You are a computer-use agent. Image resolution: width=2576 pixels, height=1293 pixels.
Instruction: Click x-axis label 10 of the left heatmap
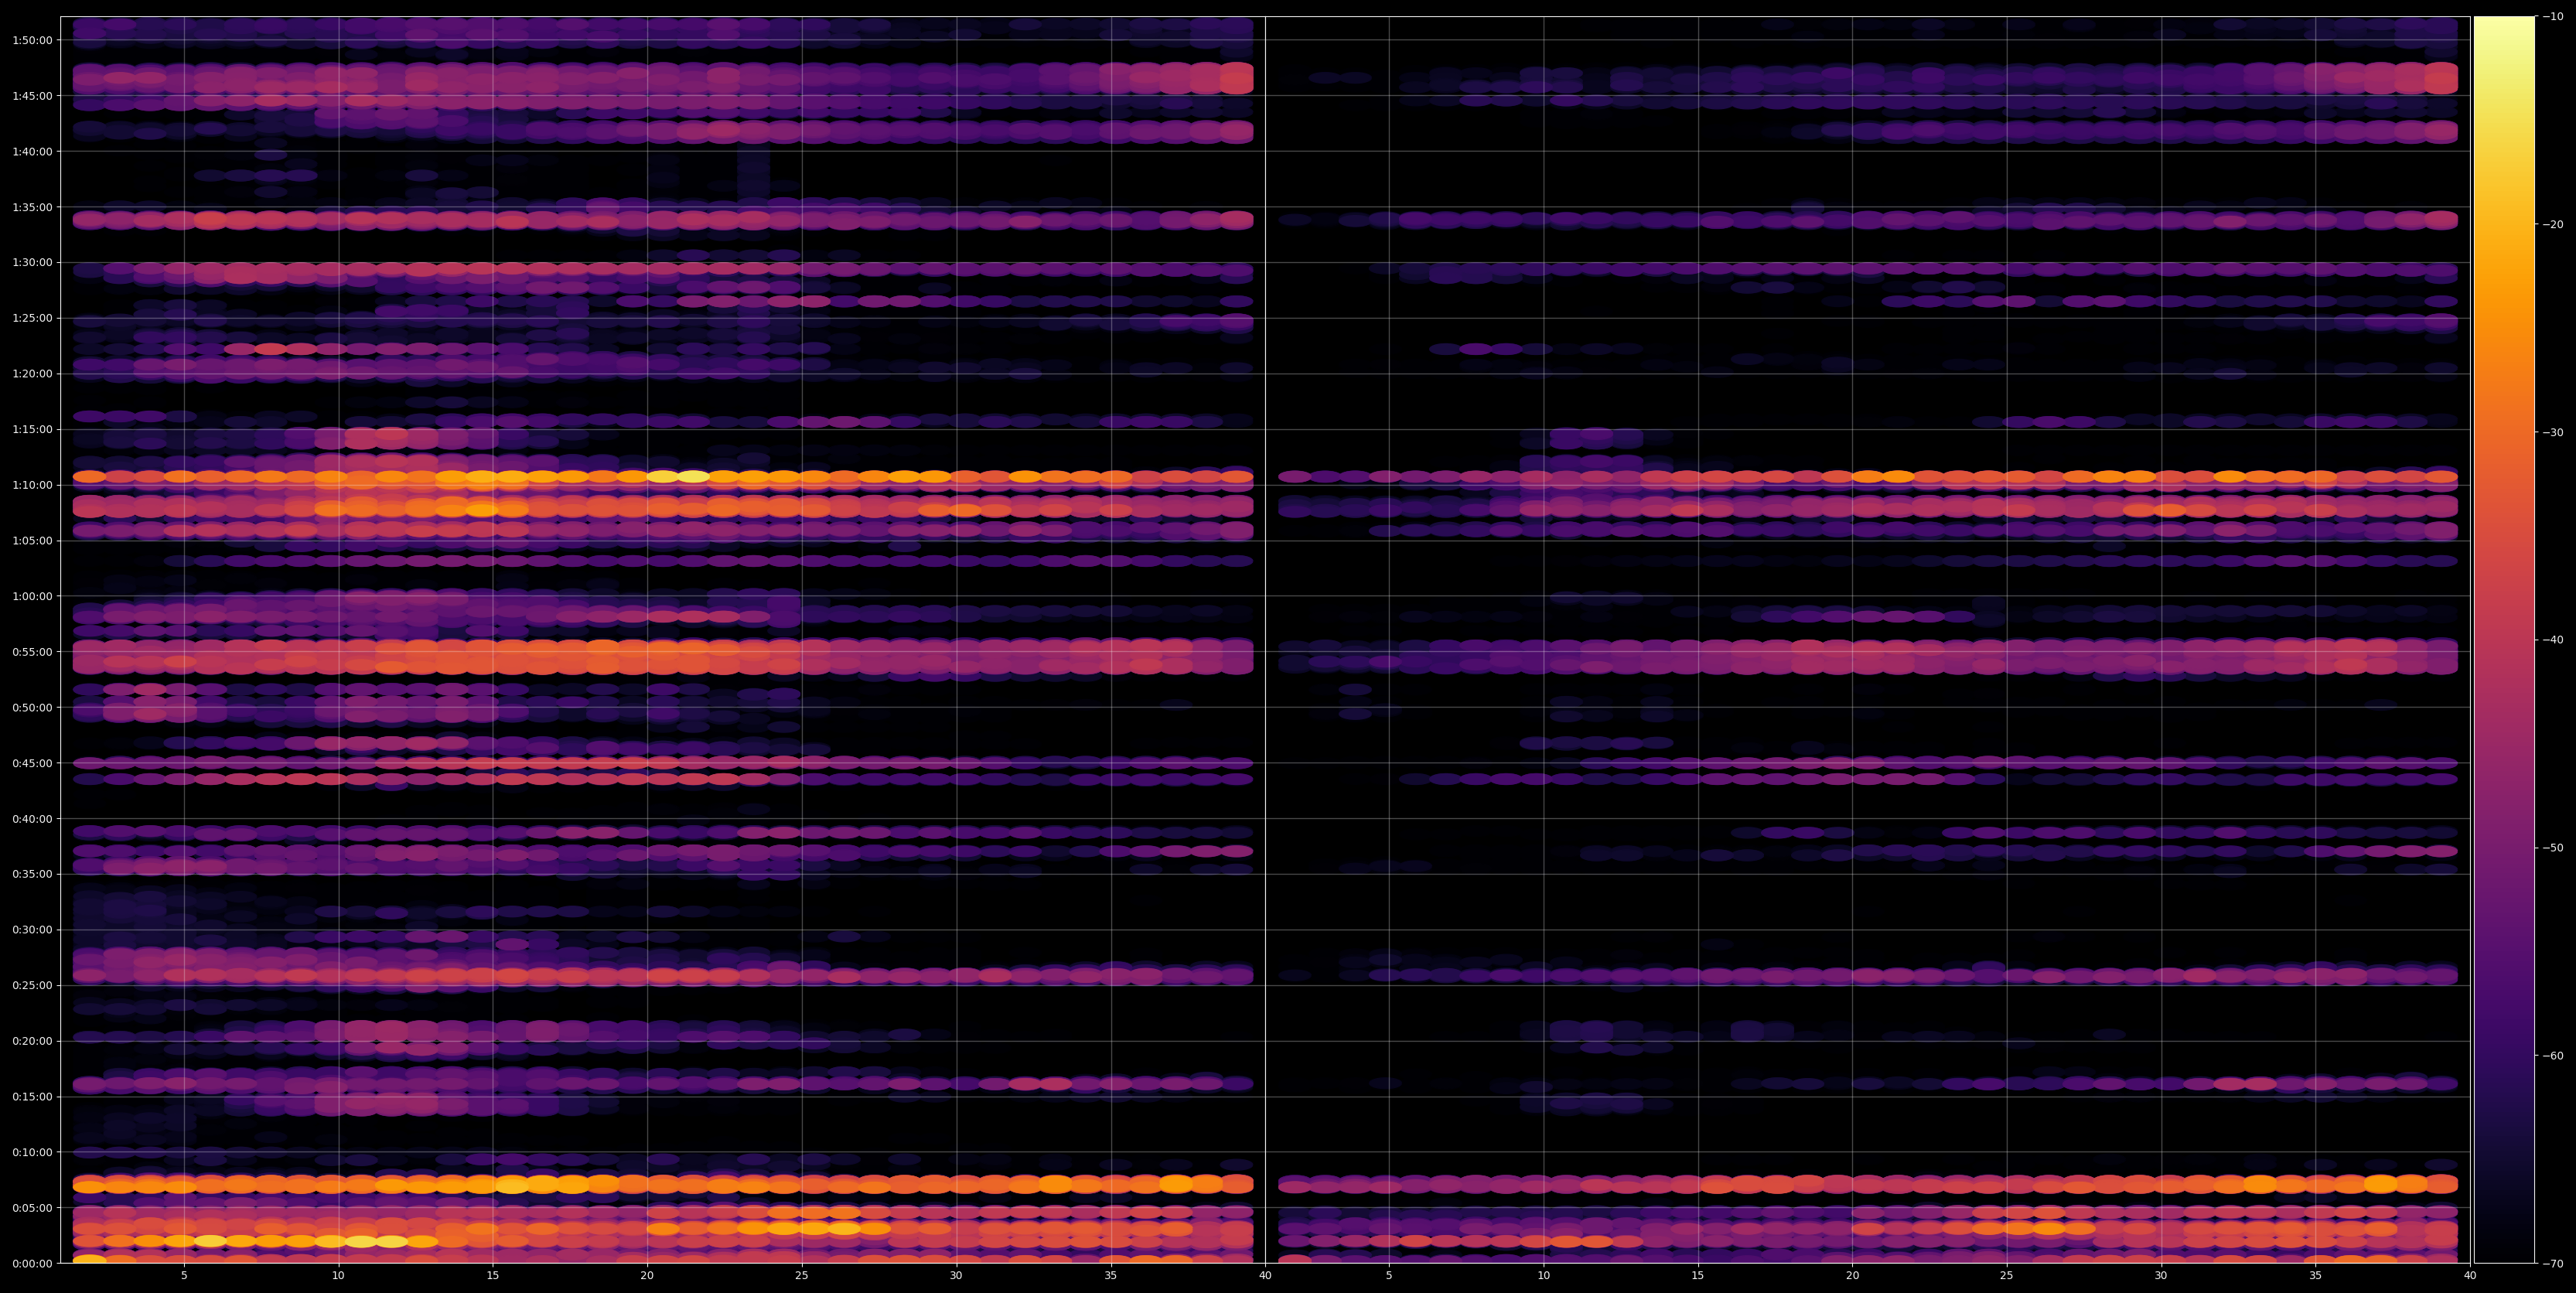point(338,1276)
